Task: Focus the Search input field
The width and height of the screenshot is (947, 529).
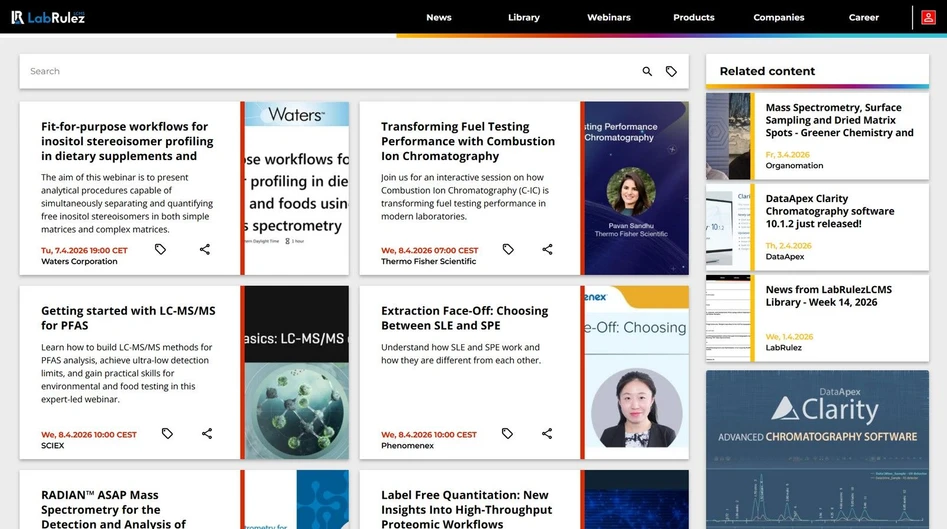Action: point(330,72)
